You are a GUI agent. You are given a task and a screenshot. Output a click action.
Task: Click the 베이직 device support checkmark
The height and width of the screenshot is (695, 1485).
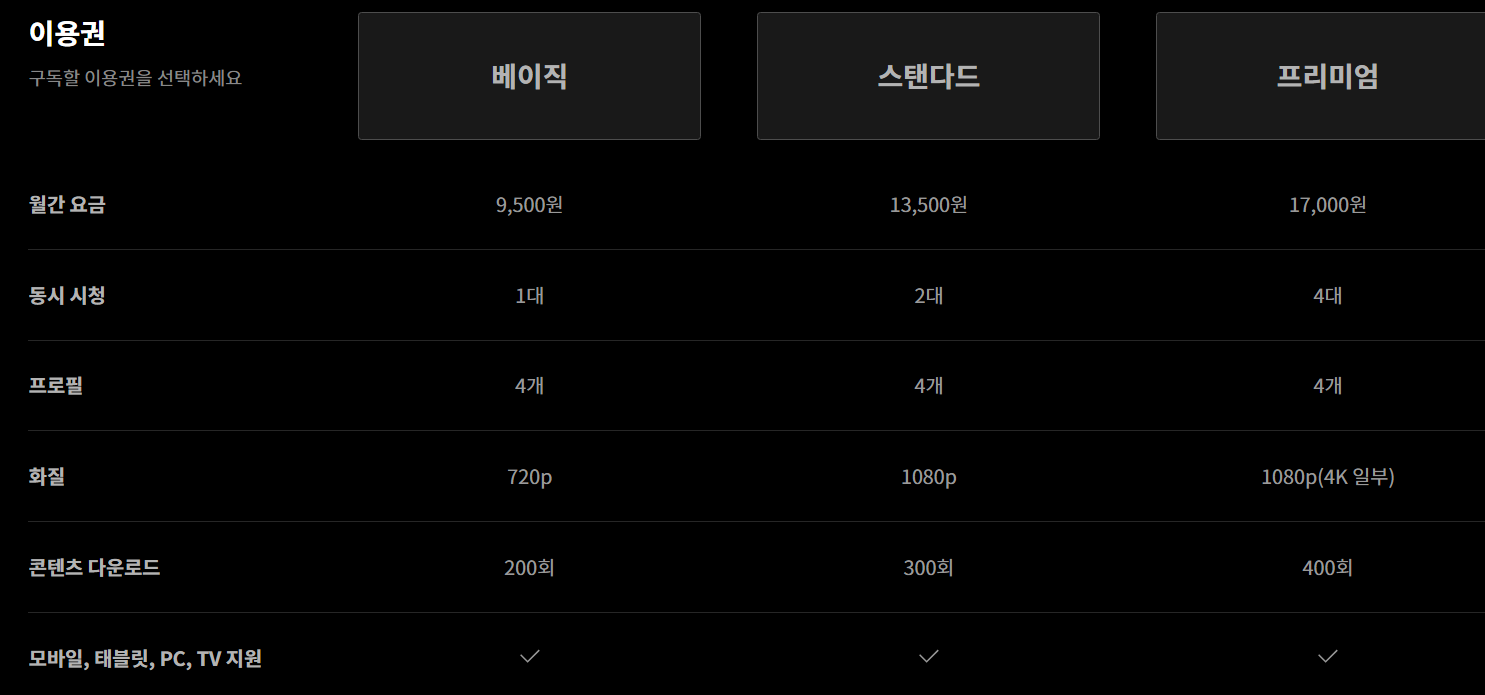(x=528, y=656)
